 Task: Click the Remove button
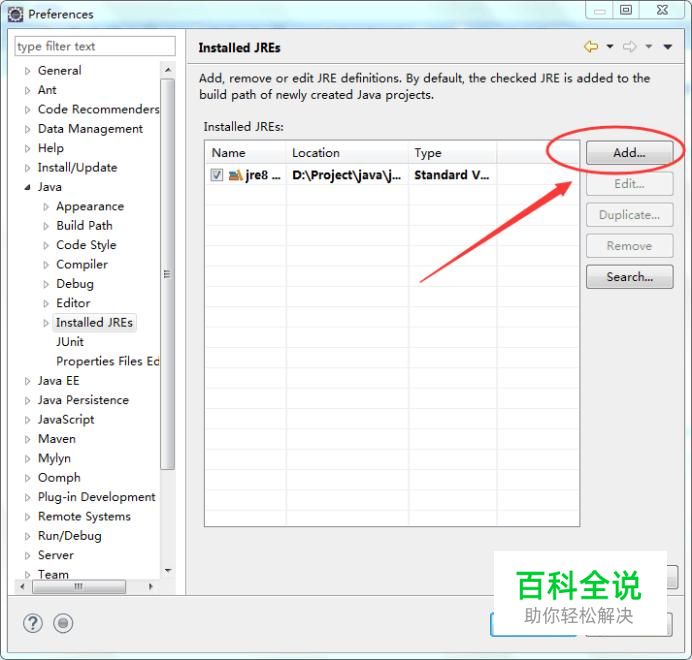pyautogui.click(x=629, y=245)
